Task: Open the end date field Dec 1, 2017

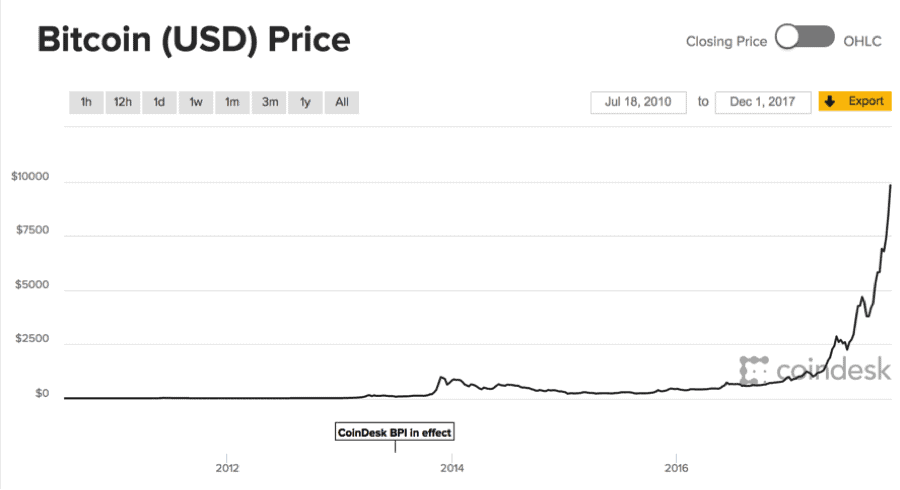Action: click(x=762, y=102)
